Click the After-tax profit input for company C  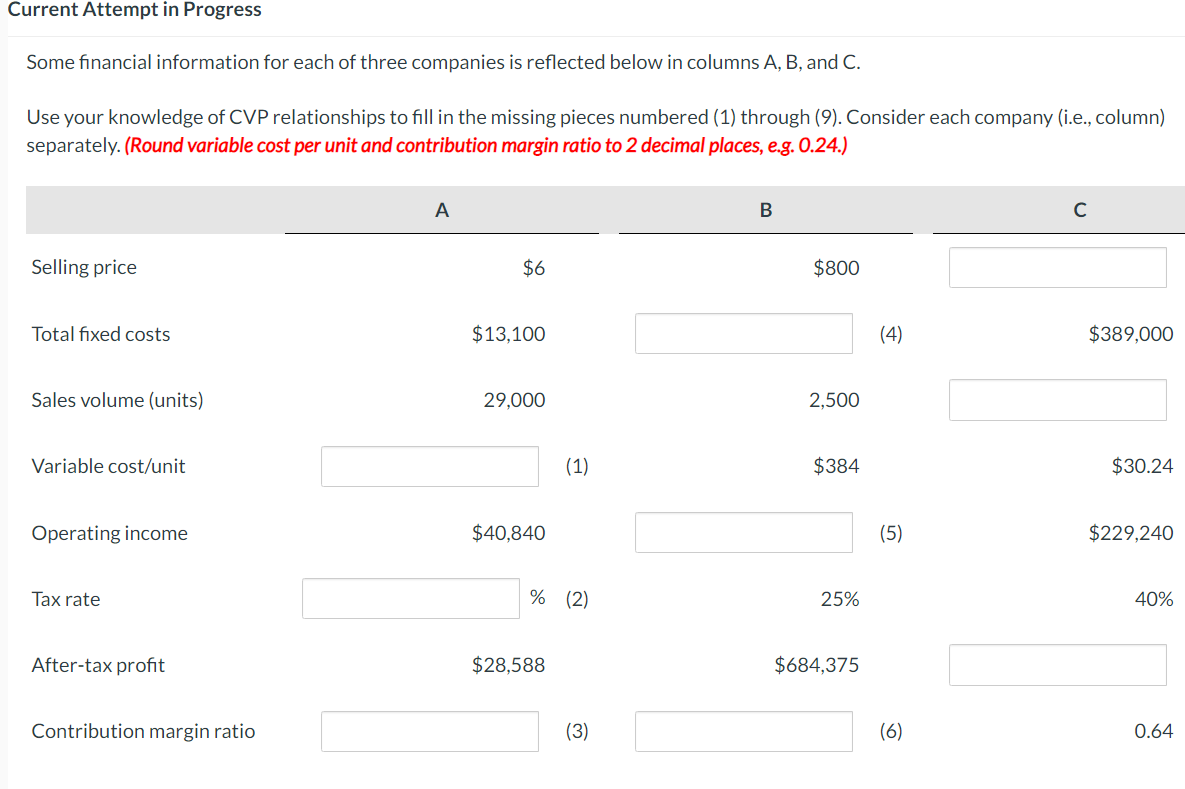tap(1057, 664)
